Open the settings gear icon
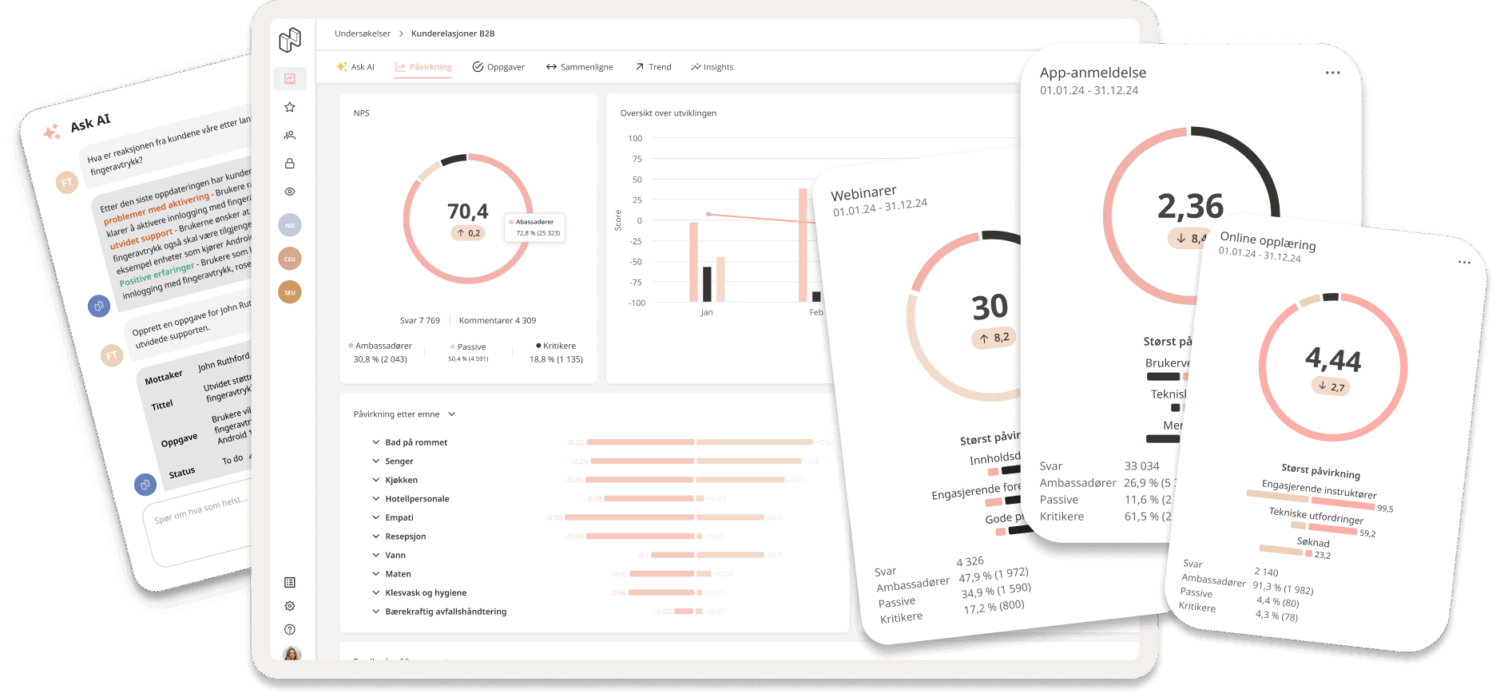This screenshot has width=1500, height=697. [x=290, y=606]
